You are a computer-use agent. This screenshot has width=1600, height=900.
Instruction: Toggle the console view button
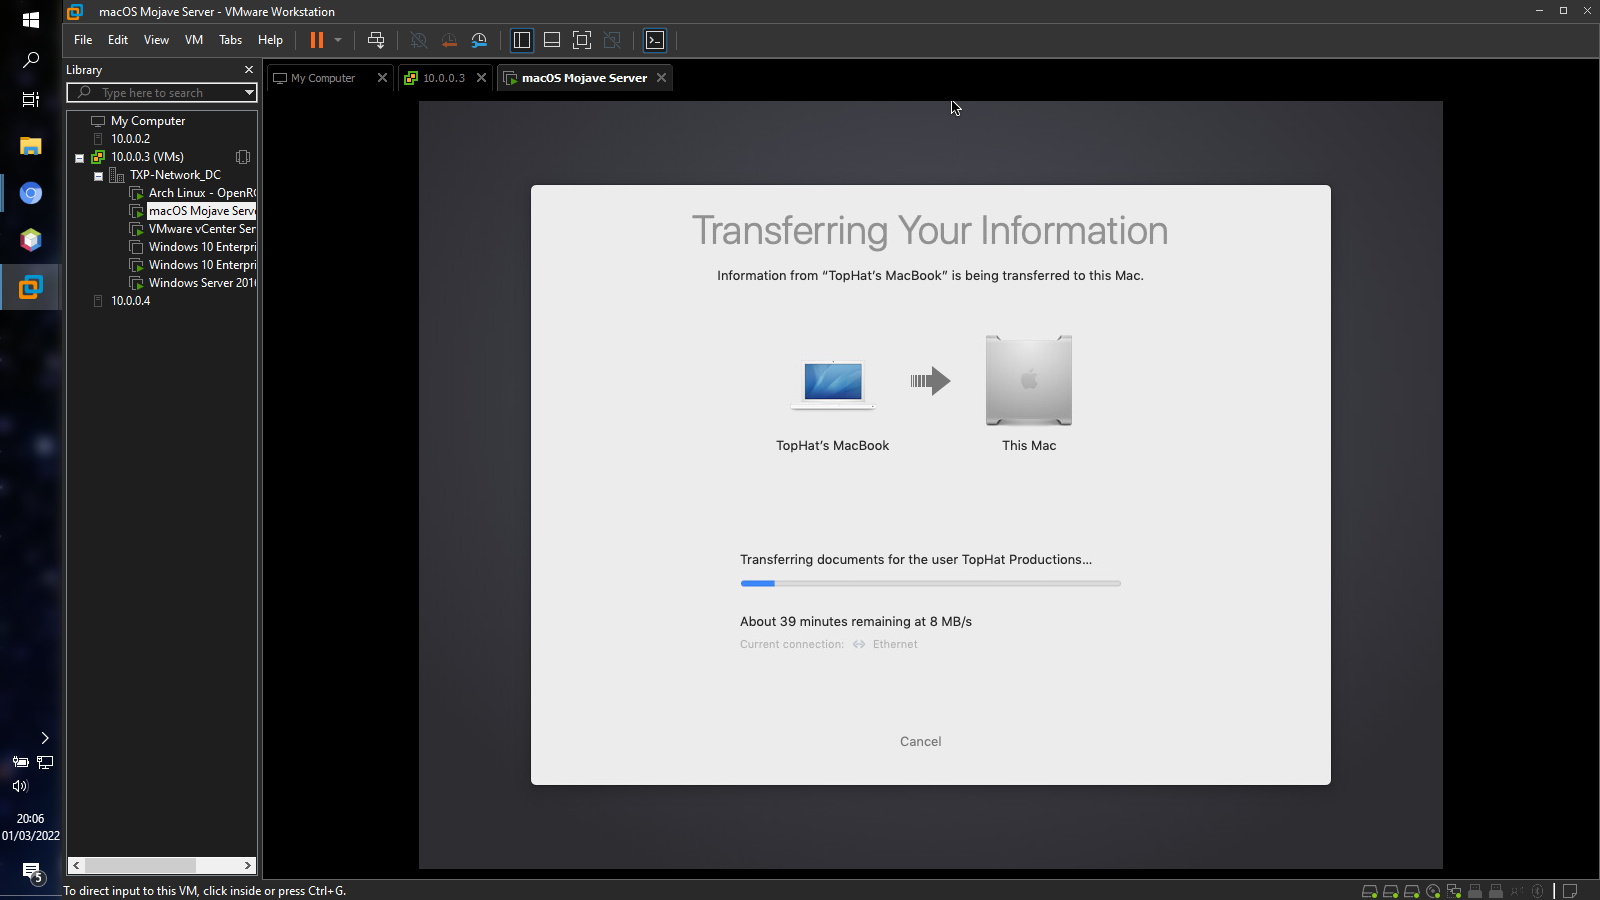tap(655, 40)
